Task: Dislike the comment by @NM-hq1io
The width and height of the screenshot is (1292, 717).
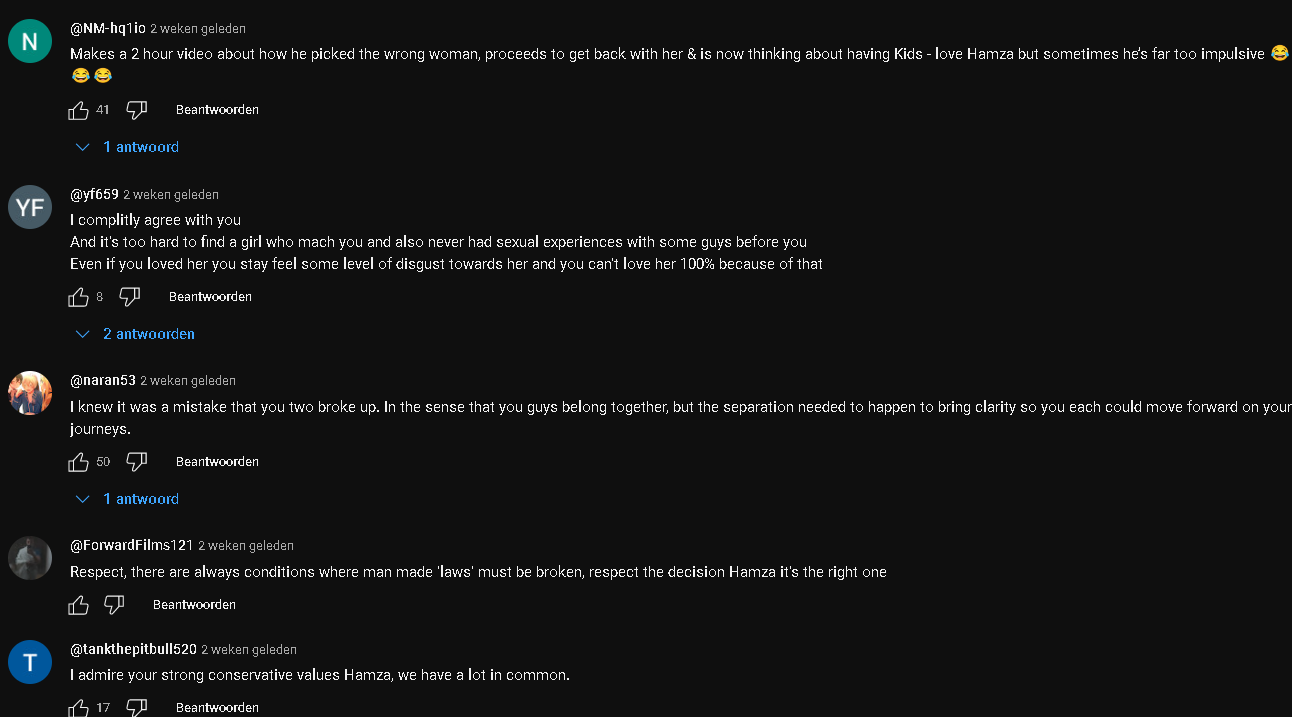Action: [x=137, y=110]
